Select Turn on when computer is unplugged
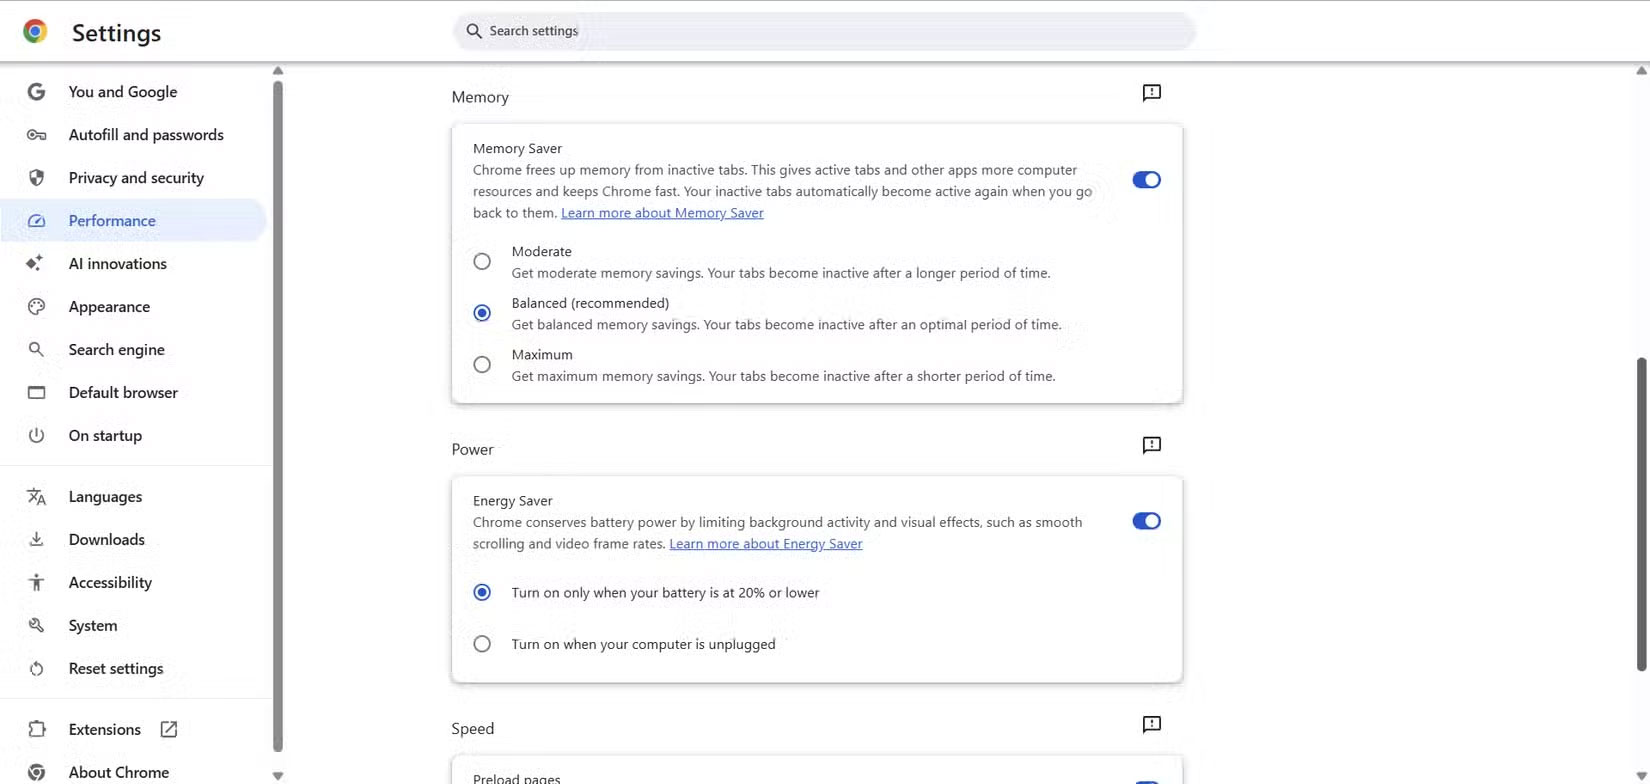The height and width of the screenshot is (784, 1650). tap(482, 644)
